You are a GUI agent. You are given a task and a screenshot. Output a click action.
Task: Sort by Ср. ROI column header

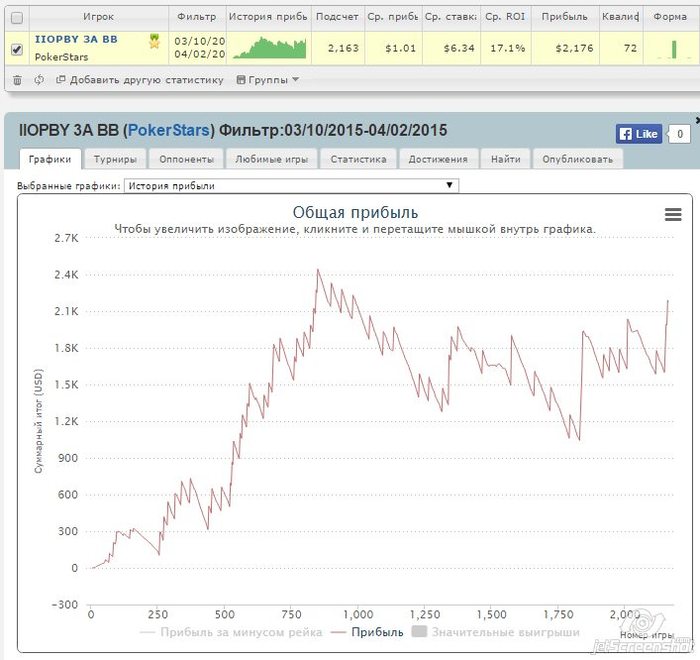[x=505, y=17]
